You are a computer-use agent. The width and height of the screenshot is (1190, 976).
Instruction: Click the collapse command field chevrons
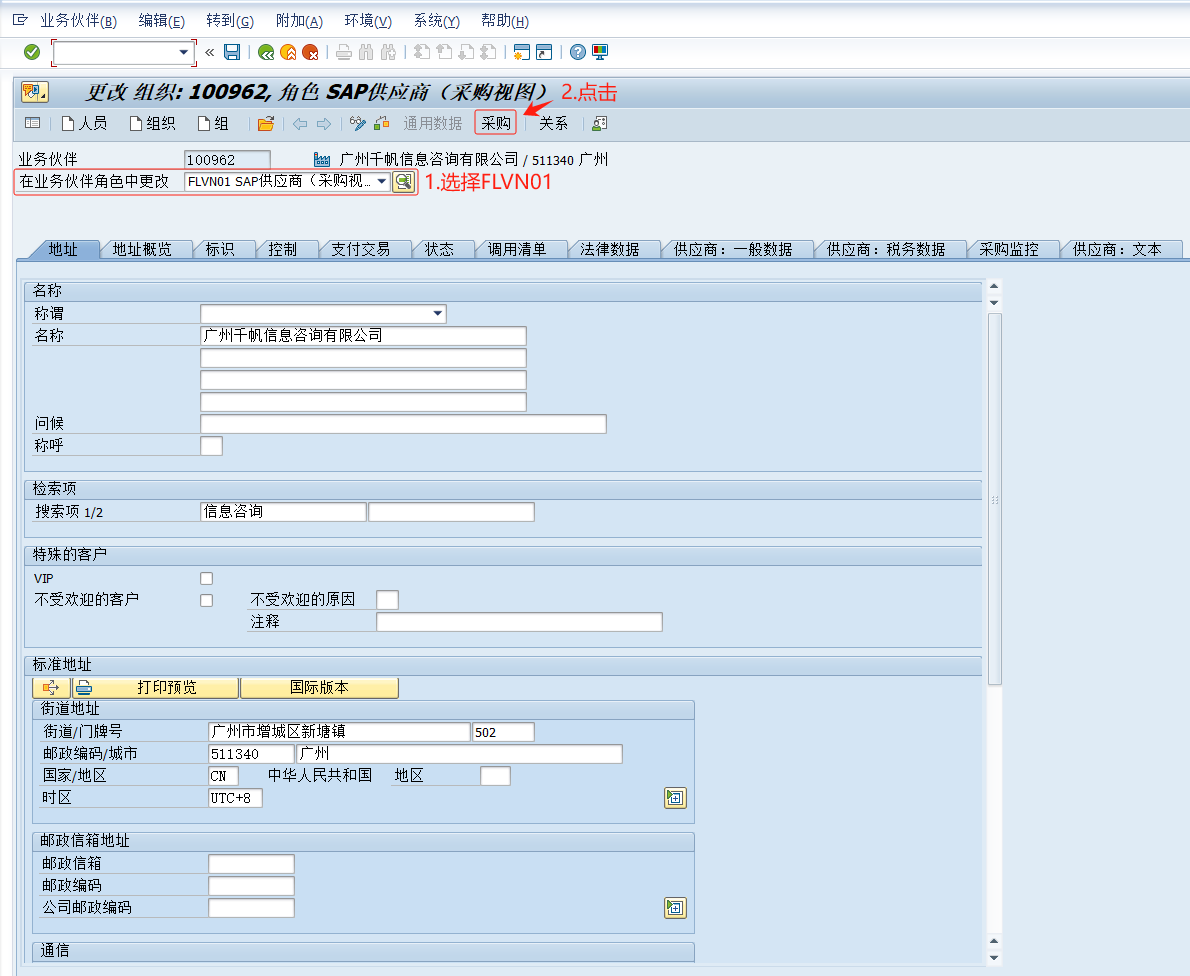pyautogui.click(x=209, y=52)
